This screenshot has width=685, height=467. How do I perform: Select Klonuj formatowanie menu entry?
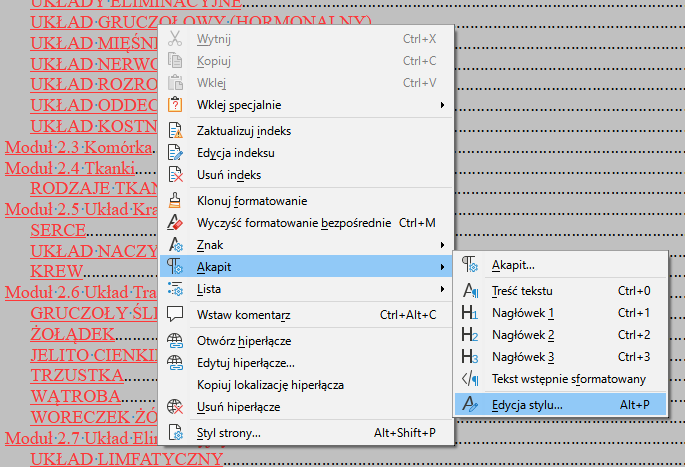click(x=306, y=201)
